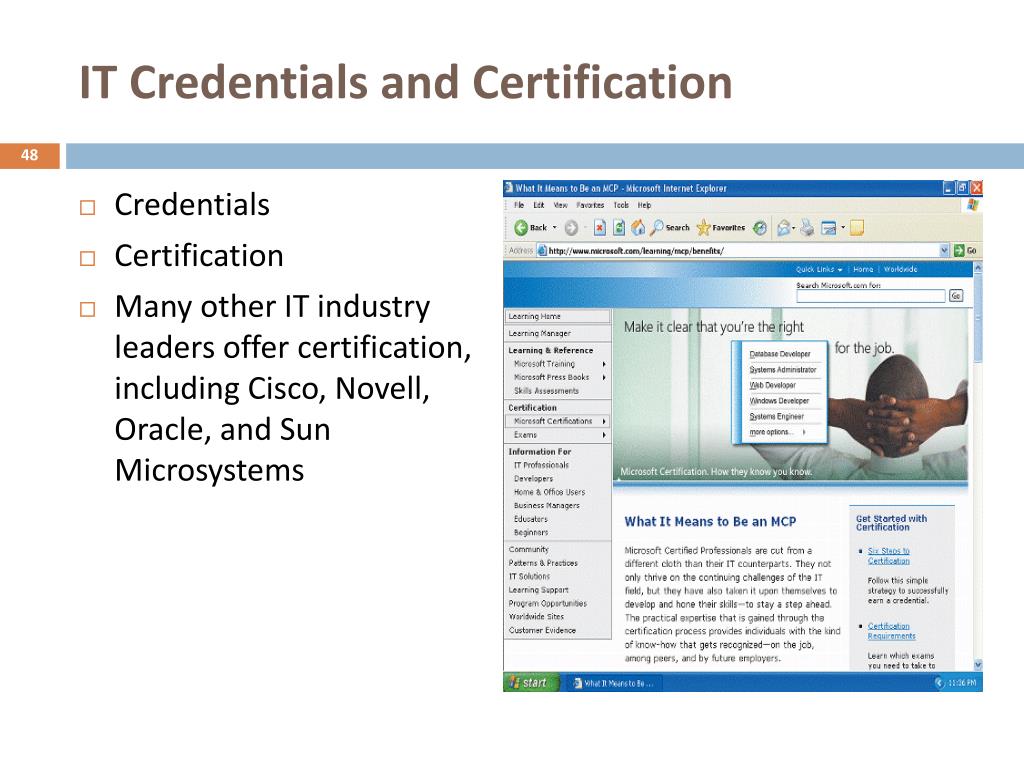This screenshot has width=1024, height=768.
Task: Open the Forward history dropdown arrow
Action: coord(584,227)
